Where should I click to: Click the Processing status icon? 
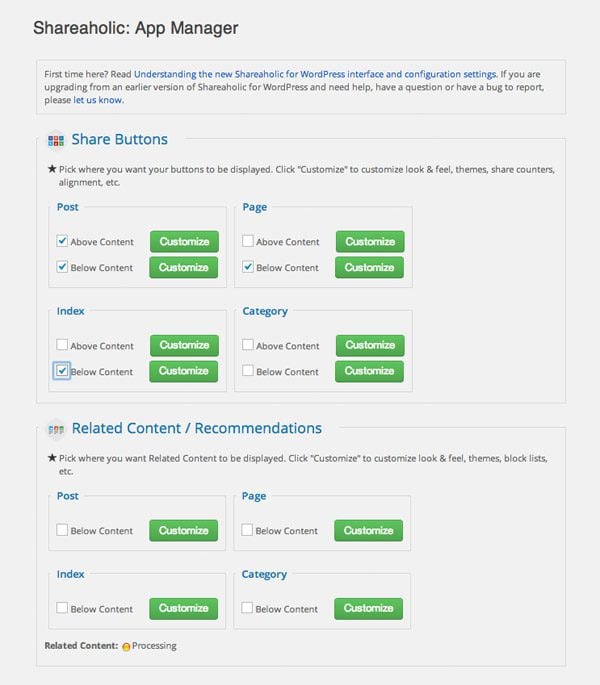(x=126, y=647)
